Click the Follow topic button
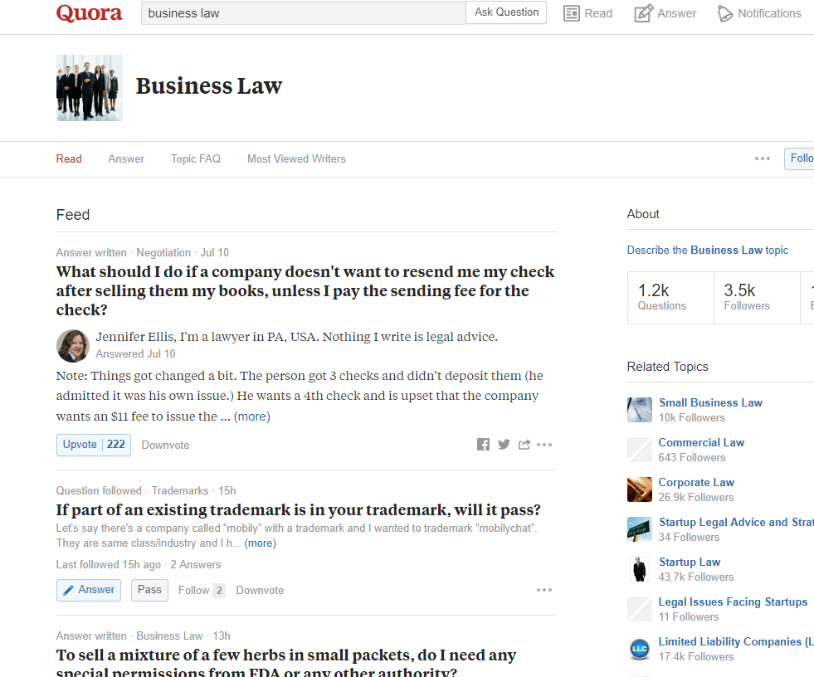 pyautogui.click(x=799, y=158)
